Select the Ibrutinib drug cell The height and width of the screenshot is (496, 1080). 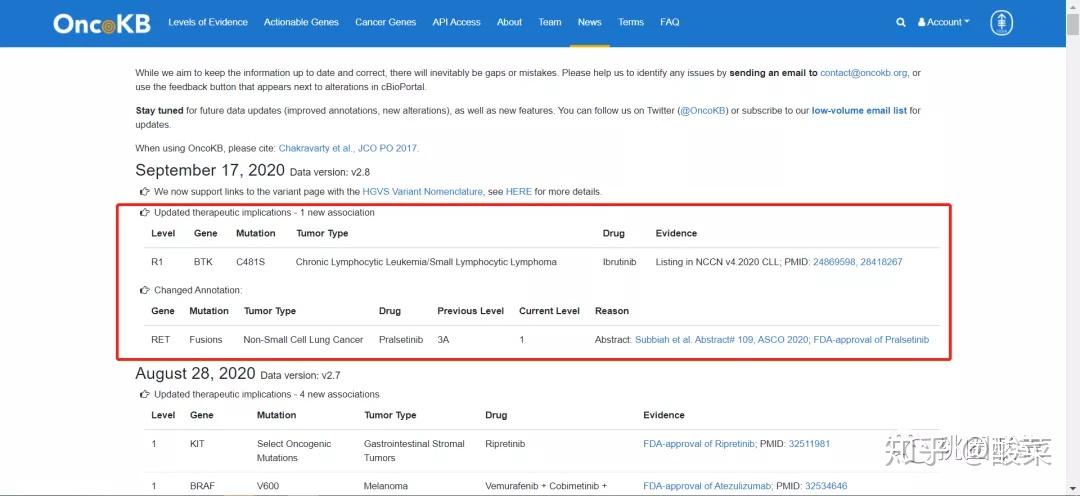619,262
